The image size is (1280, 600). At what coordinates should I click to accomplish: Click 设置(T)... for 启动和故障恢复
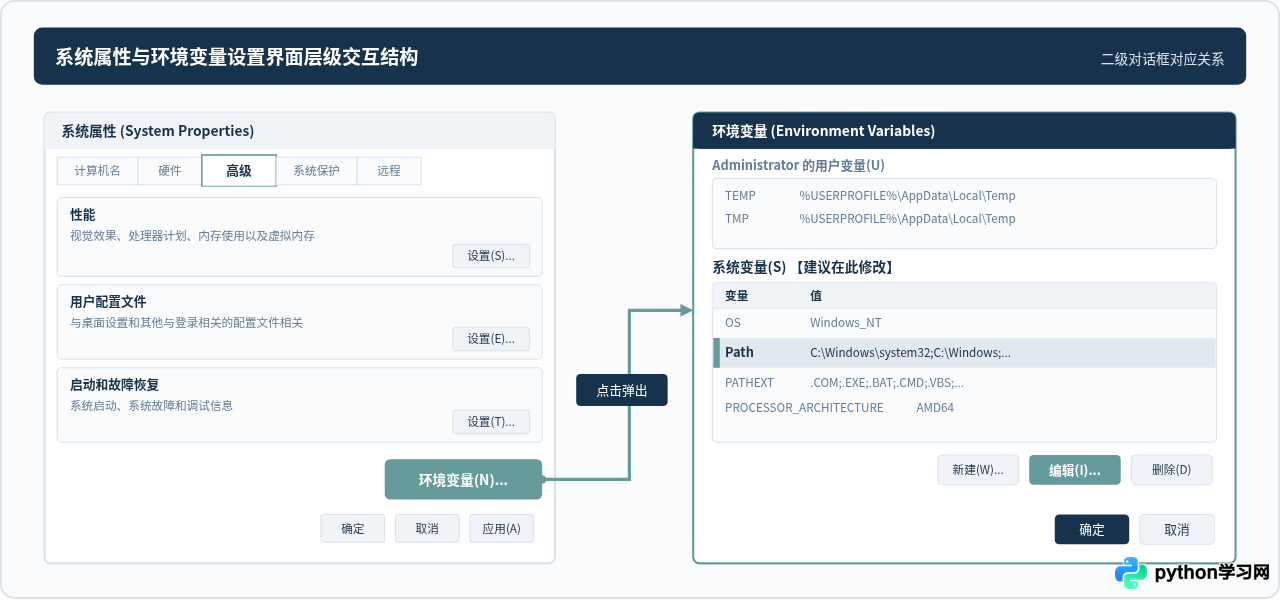[x=491, y=422]
